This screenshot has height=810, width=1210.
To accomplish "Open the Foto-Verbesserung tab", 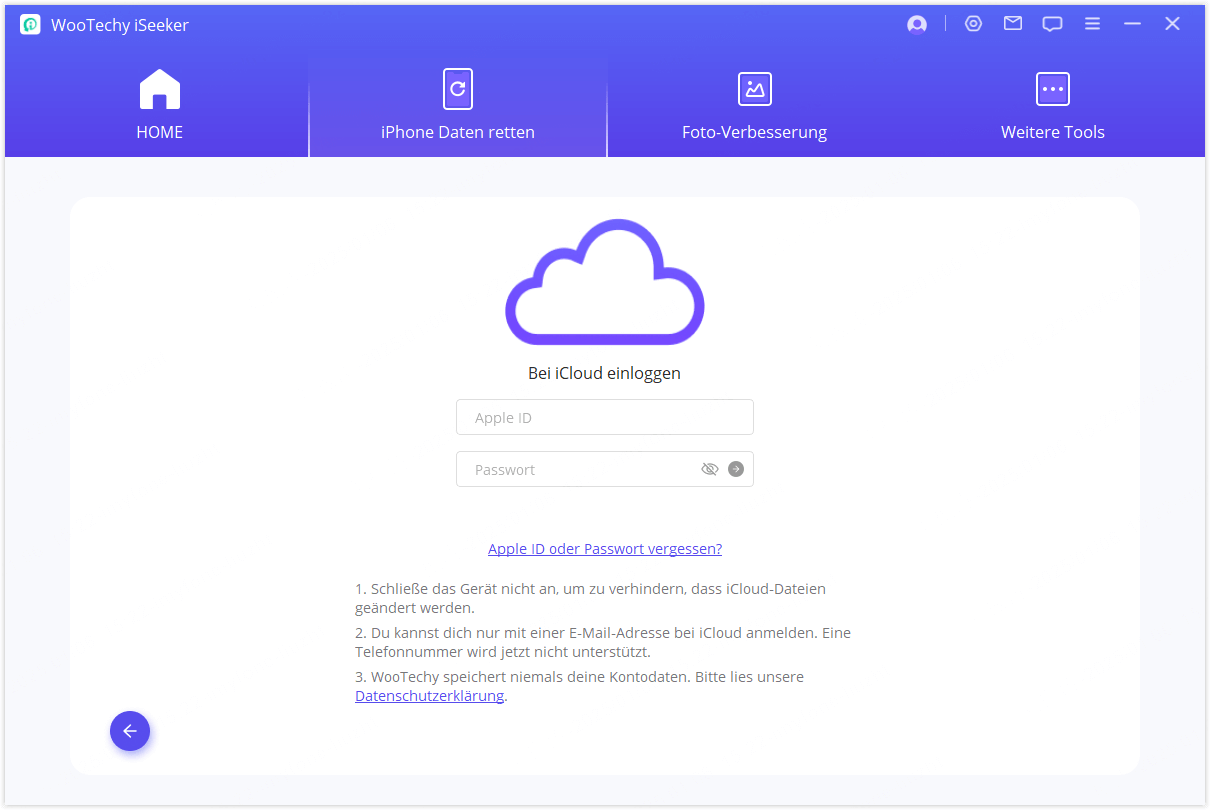I will point(754,131).
